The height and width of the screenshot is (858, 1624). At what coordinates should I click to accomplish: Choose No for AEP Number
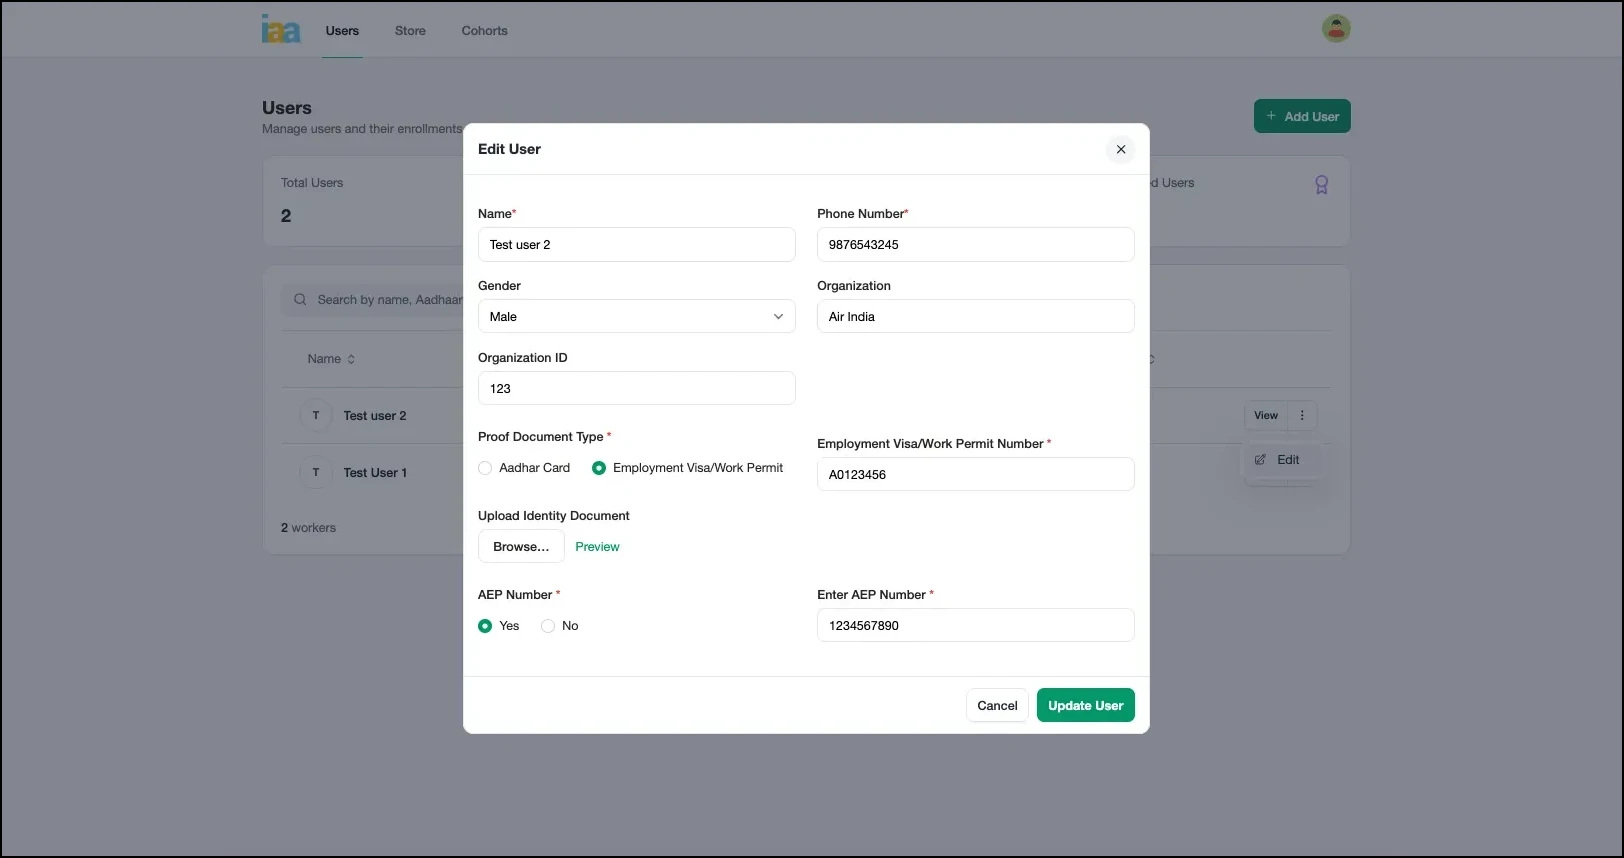click(548, 626)
